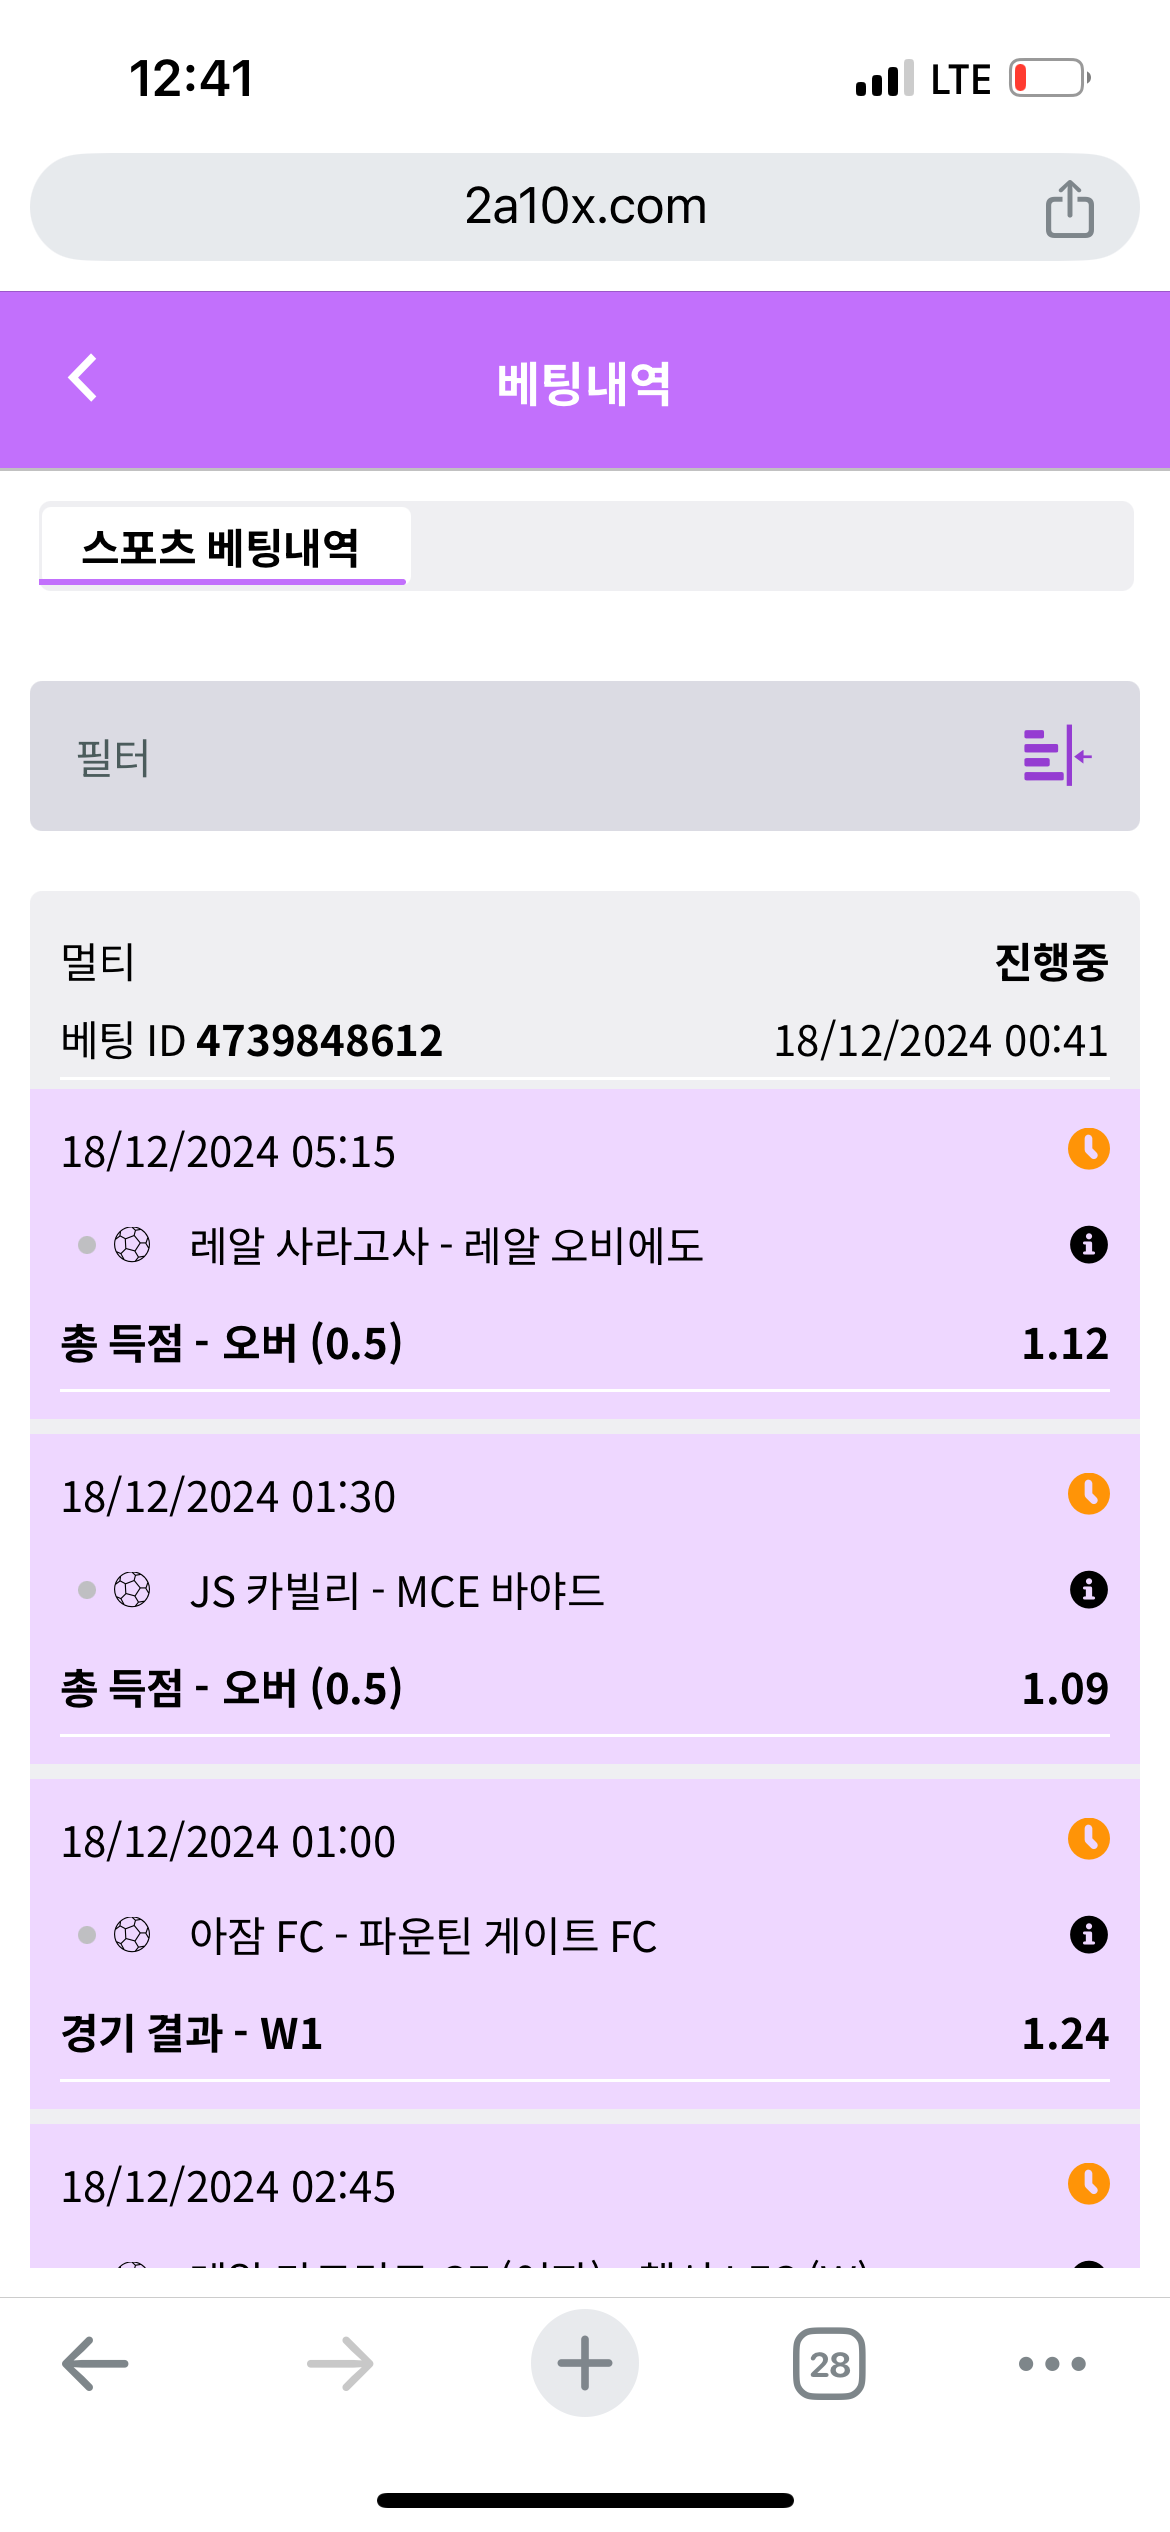Click pending clock icon for 02:45 match
The width and height of the screenshot is (1170, 2532).
pyautogui.click(x=1088, y=2184)
